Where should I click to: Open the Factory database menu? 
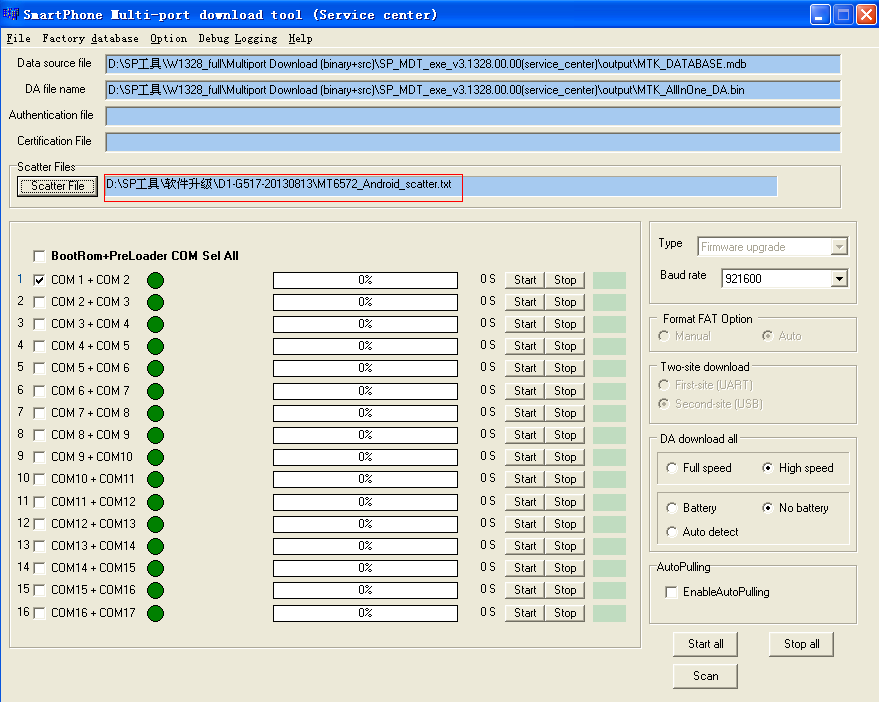click(90, 39)
